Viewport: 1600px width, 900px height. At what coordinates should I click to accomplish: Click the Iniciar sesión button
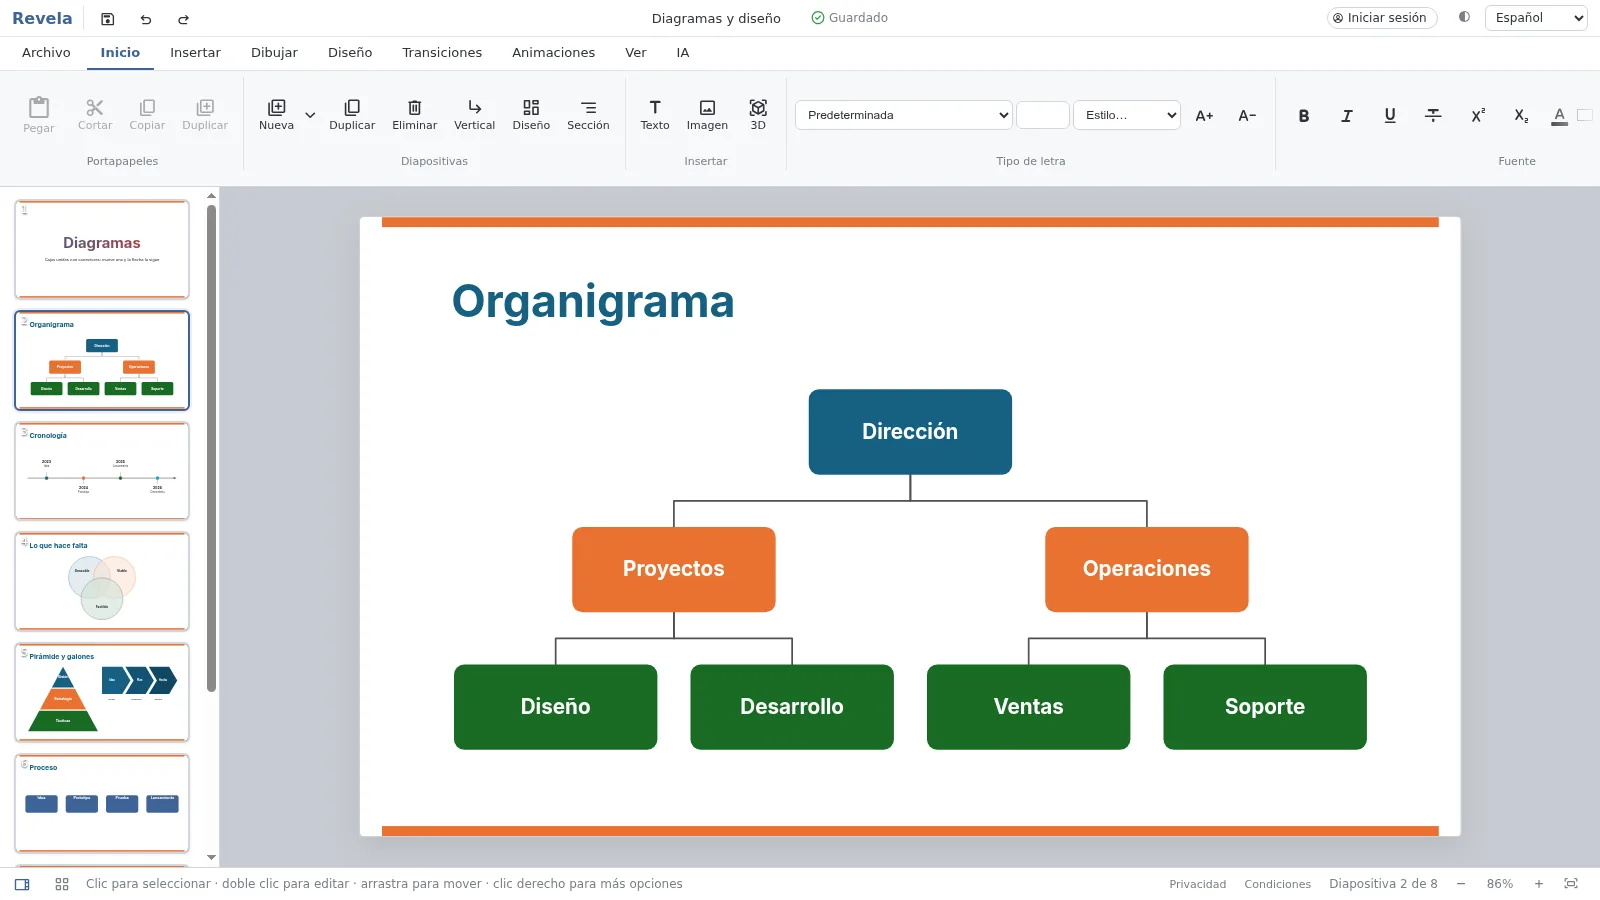coord(1381,18)
